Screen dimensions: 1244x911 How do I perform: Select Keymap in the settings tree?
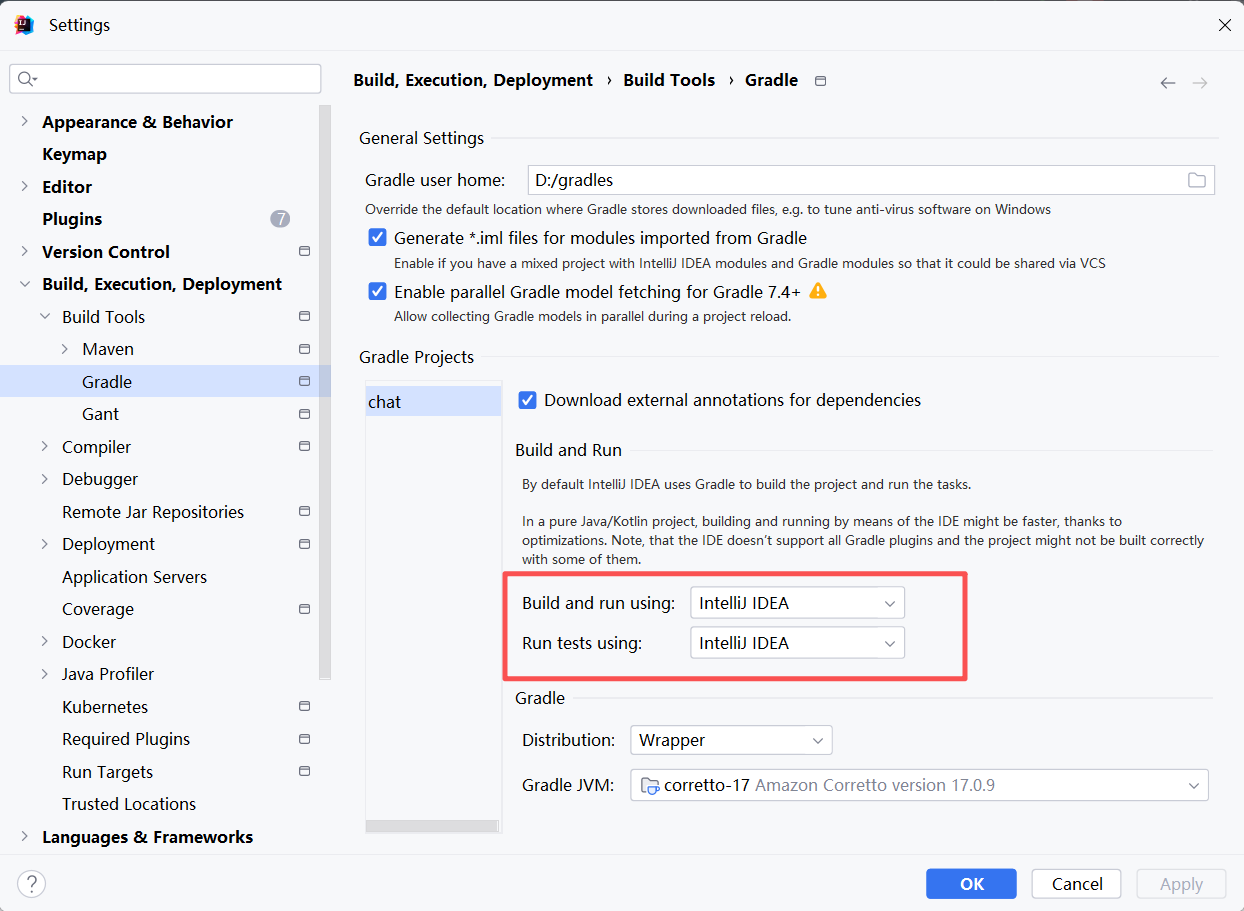74,154
